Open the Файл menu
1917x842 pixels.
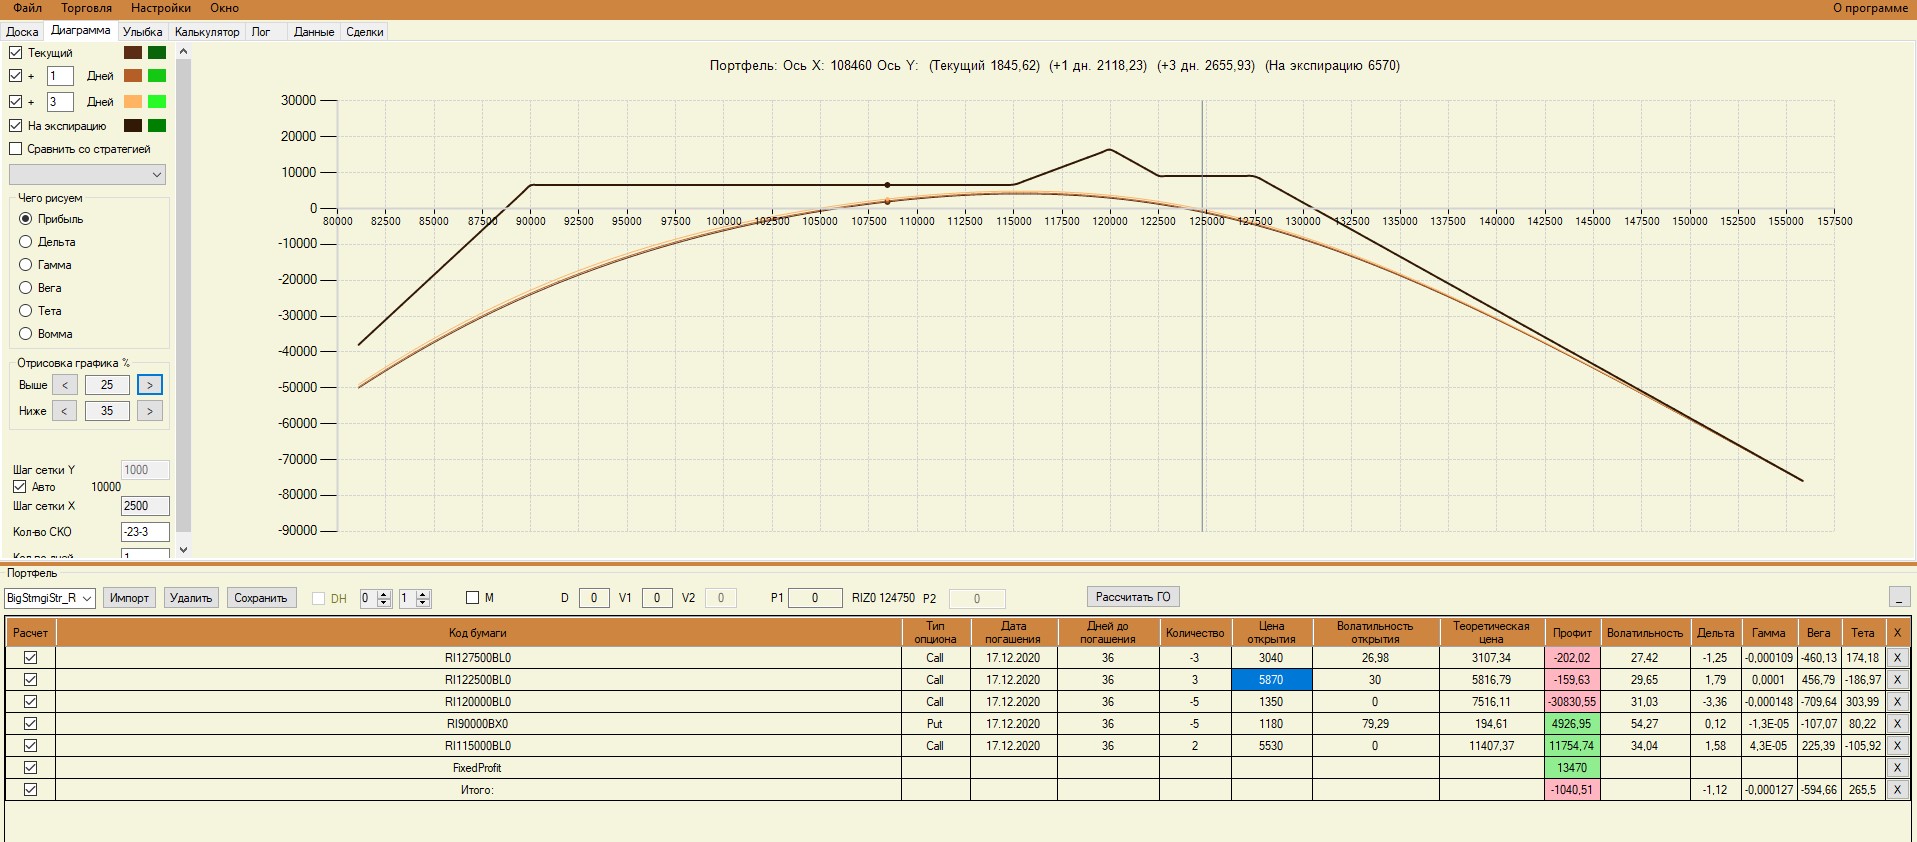click(27, 8)
